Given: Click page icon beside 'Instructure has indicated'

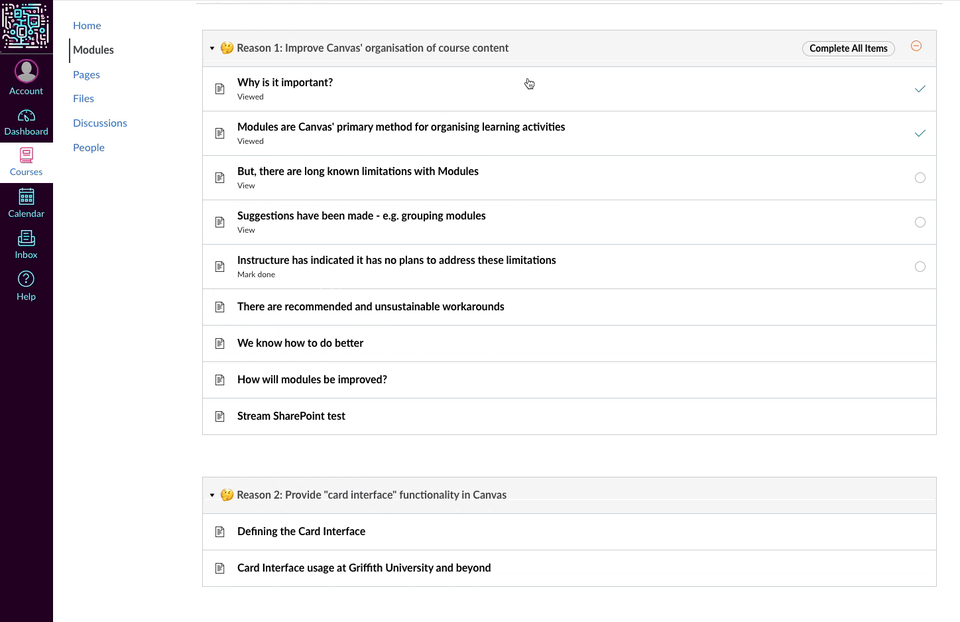Looking at the screenshot, I should pos(220,266).
